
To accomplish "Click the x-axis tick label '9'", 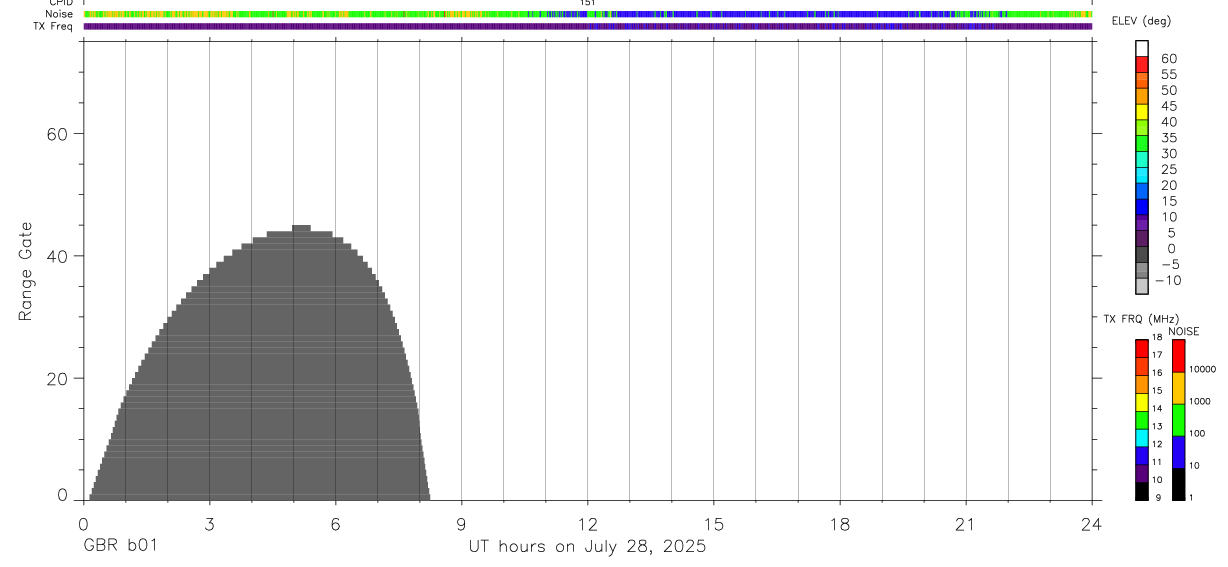I will tap(461, 524).
